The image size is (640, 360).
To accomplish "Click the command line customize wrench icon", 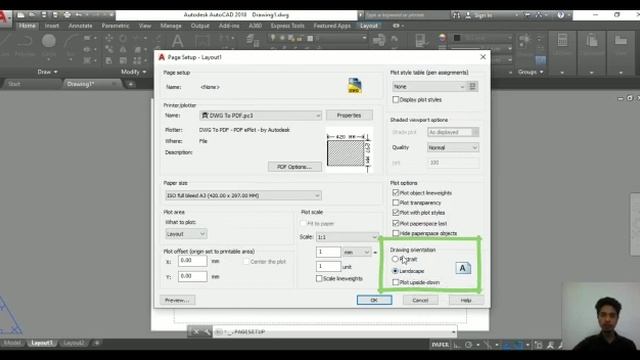I will [x=207, y=332].
